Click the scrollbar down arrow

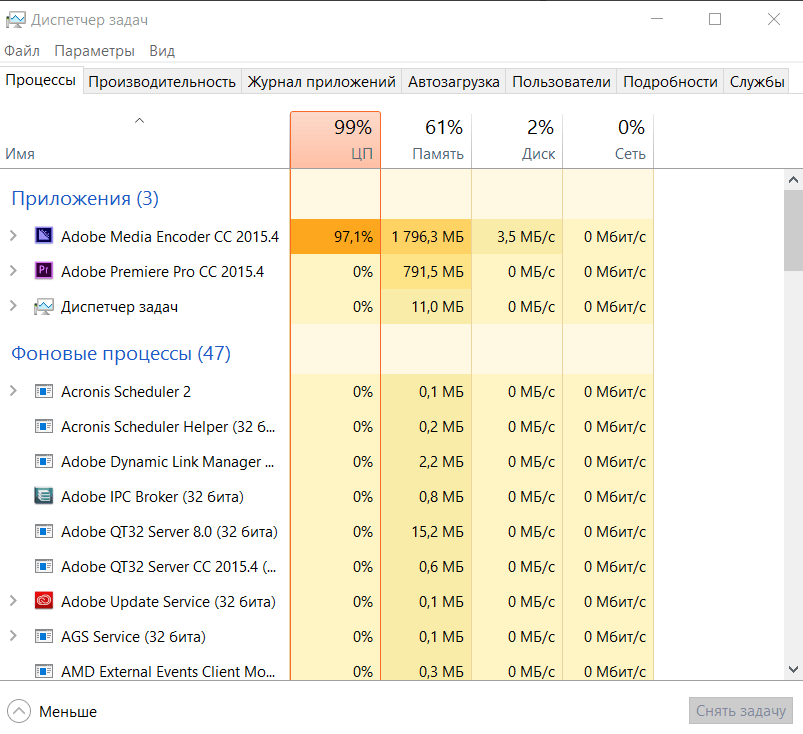(x=793, y=669)
